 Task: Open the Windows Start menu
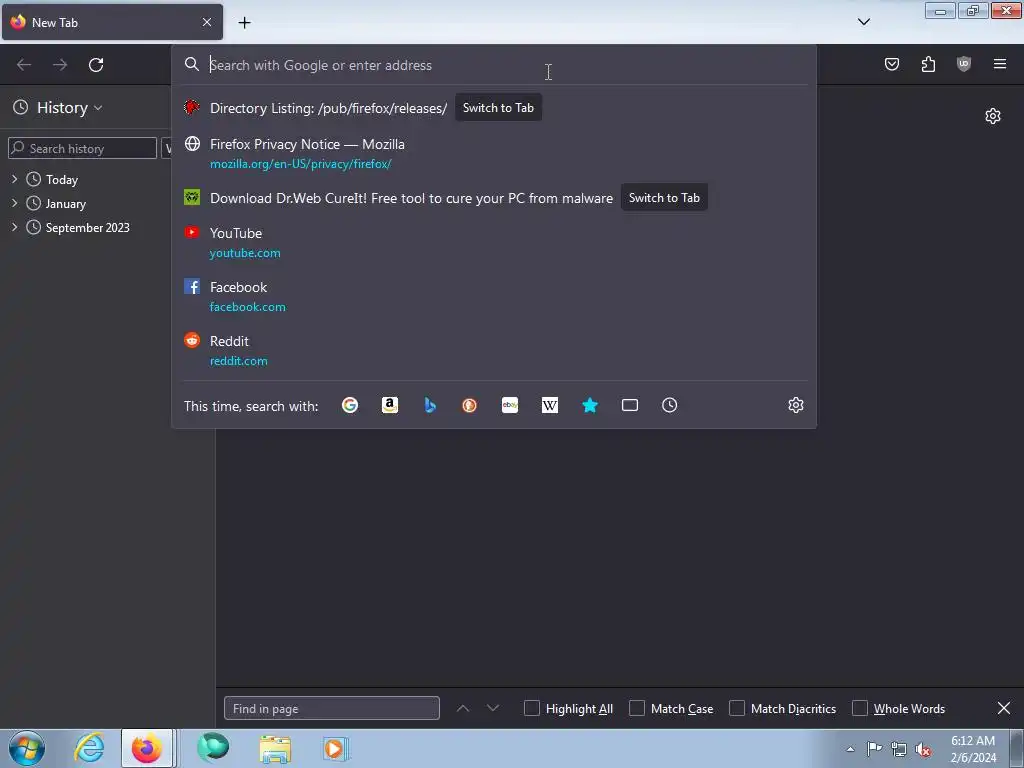(x=27, y=748)
